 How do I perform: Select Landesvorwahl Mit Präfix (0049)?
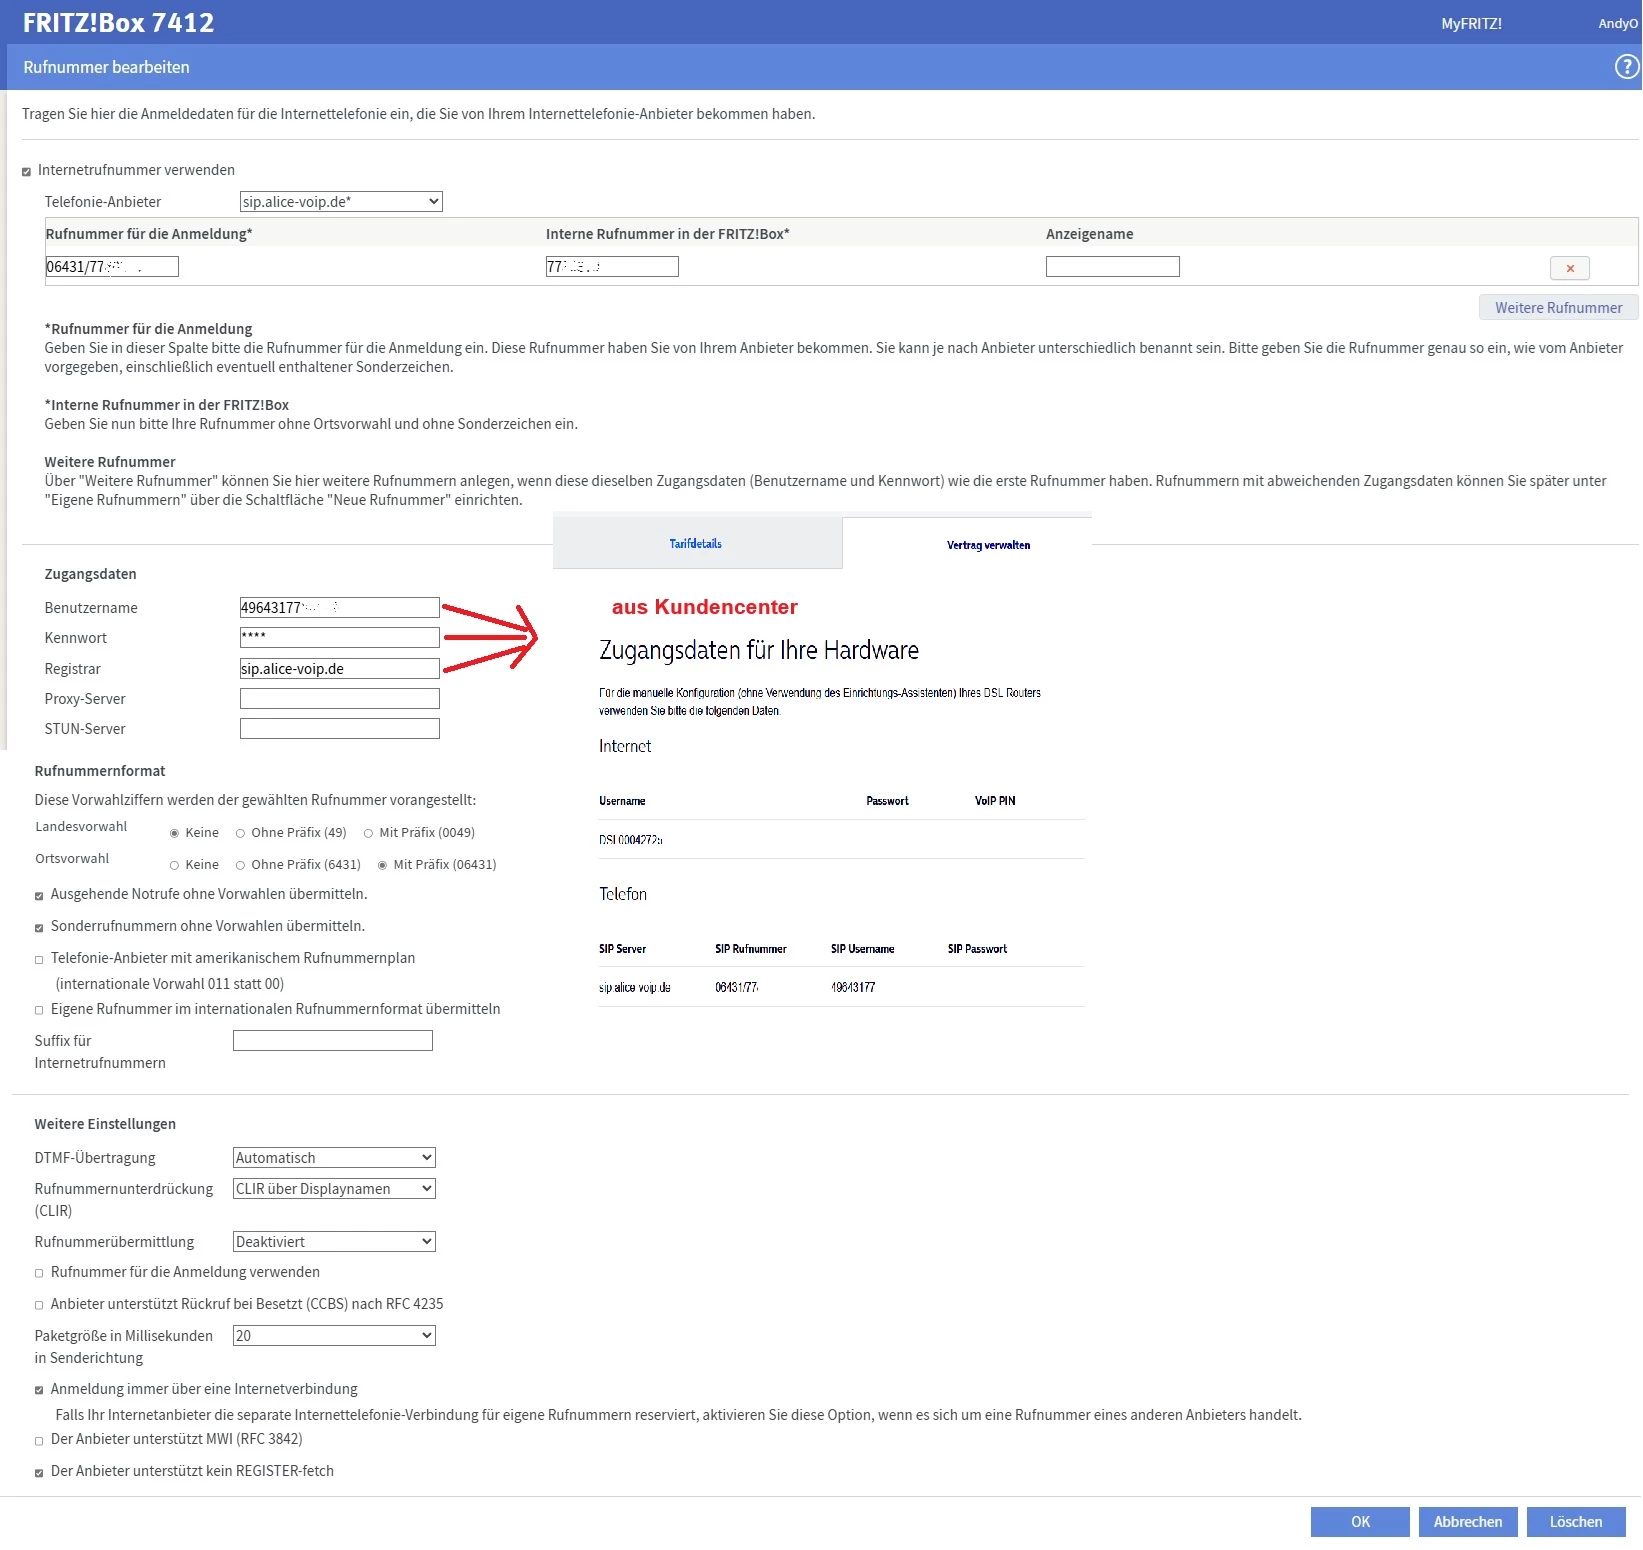[368, 833]
